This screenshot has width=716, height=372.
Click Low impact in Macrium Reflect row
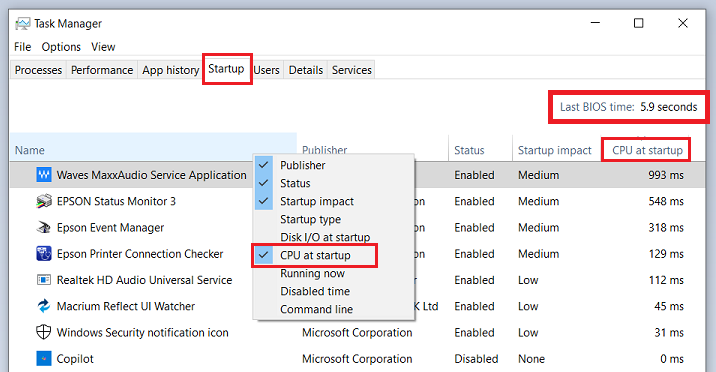[x=528, y=306]
